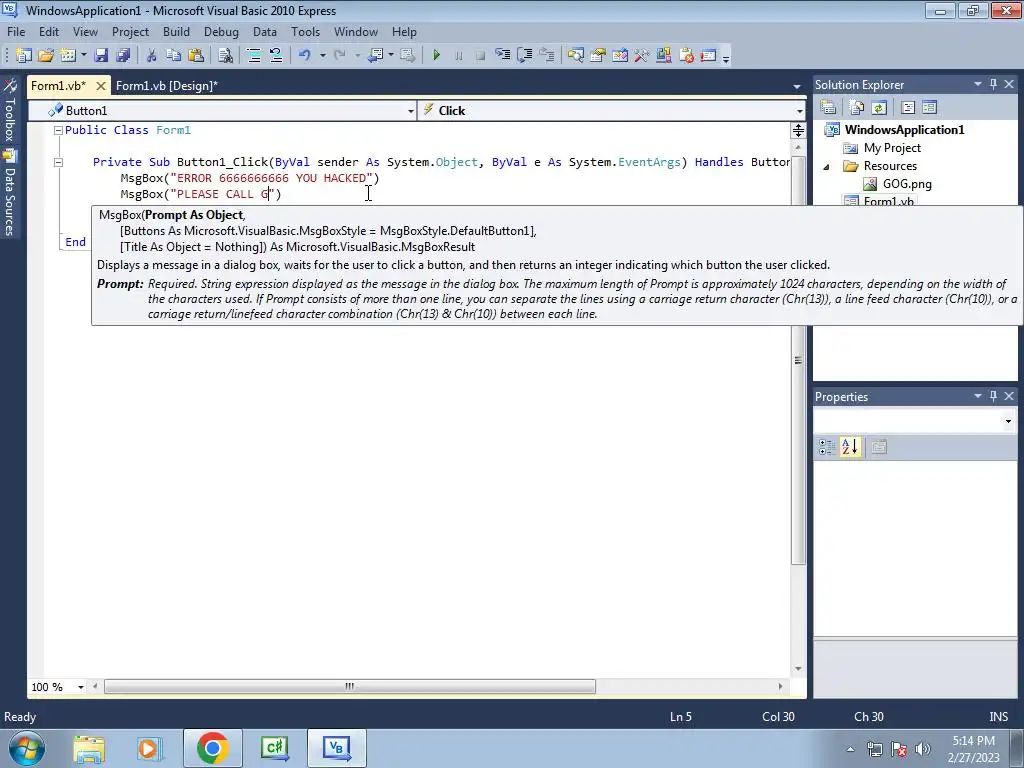This screenshot has width=1024, height=768.
Task: Sort properties alphabetically with A-Z icon
Action: click(x=850, y=447)
